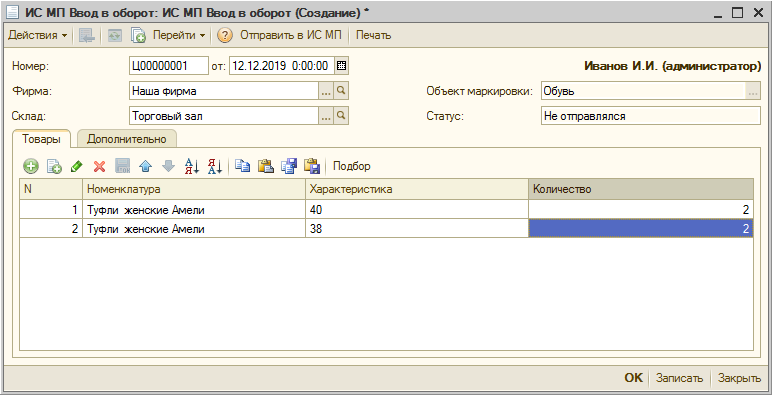Switch to the Дополнительно tab
Image resolution: width=772 pixels, height=395 pixels.
(x=127, y=139)
